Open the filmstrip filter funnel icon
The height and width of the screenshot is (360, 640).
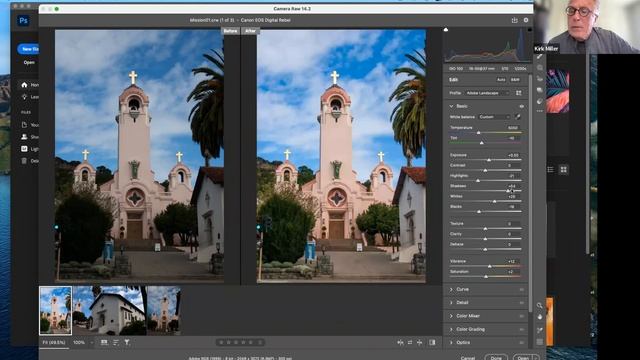point(127,342)
